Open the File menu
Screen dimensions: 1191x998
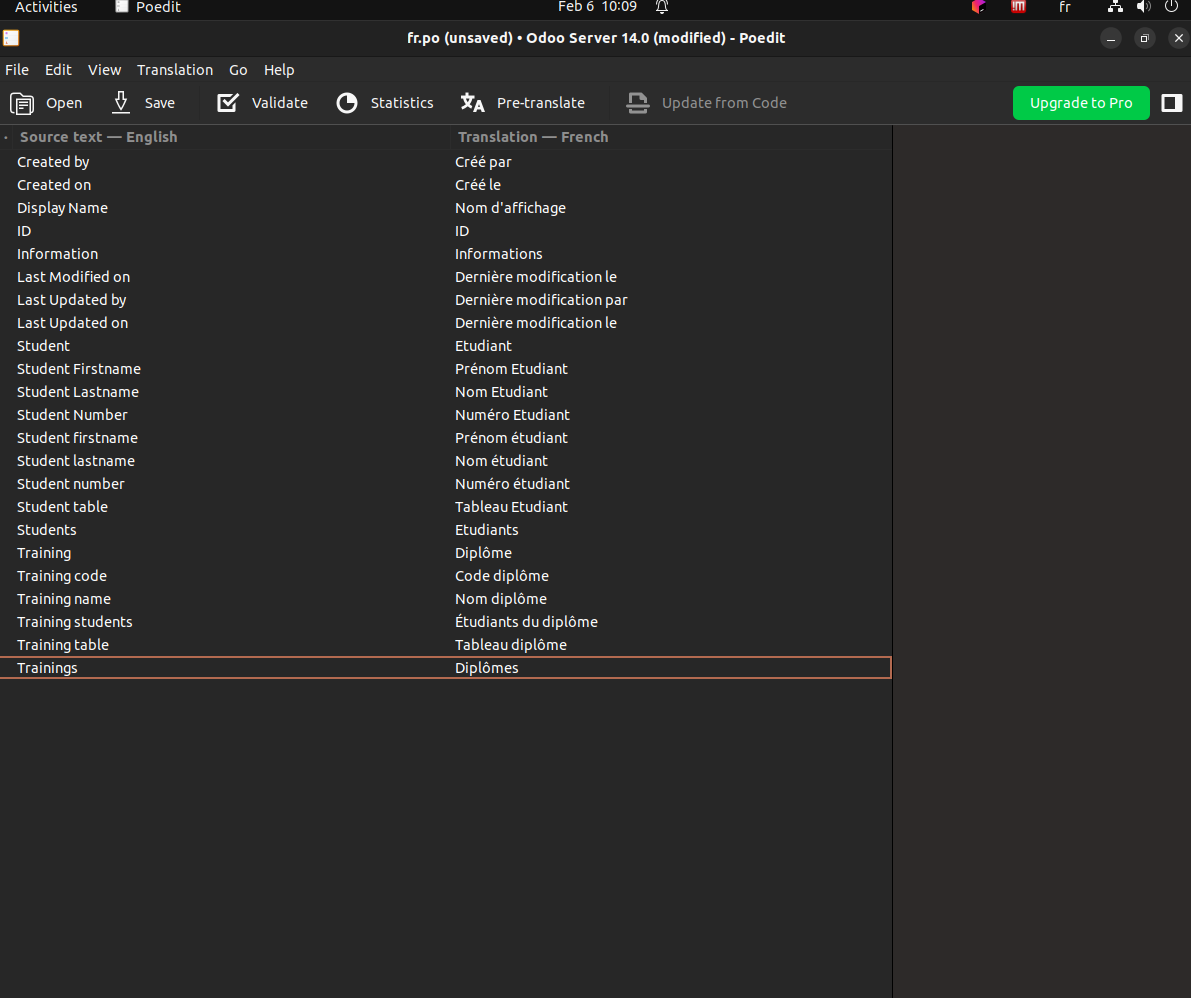(x=17, y=70)
